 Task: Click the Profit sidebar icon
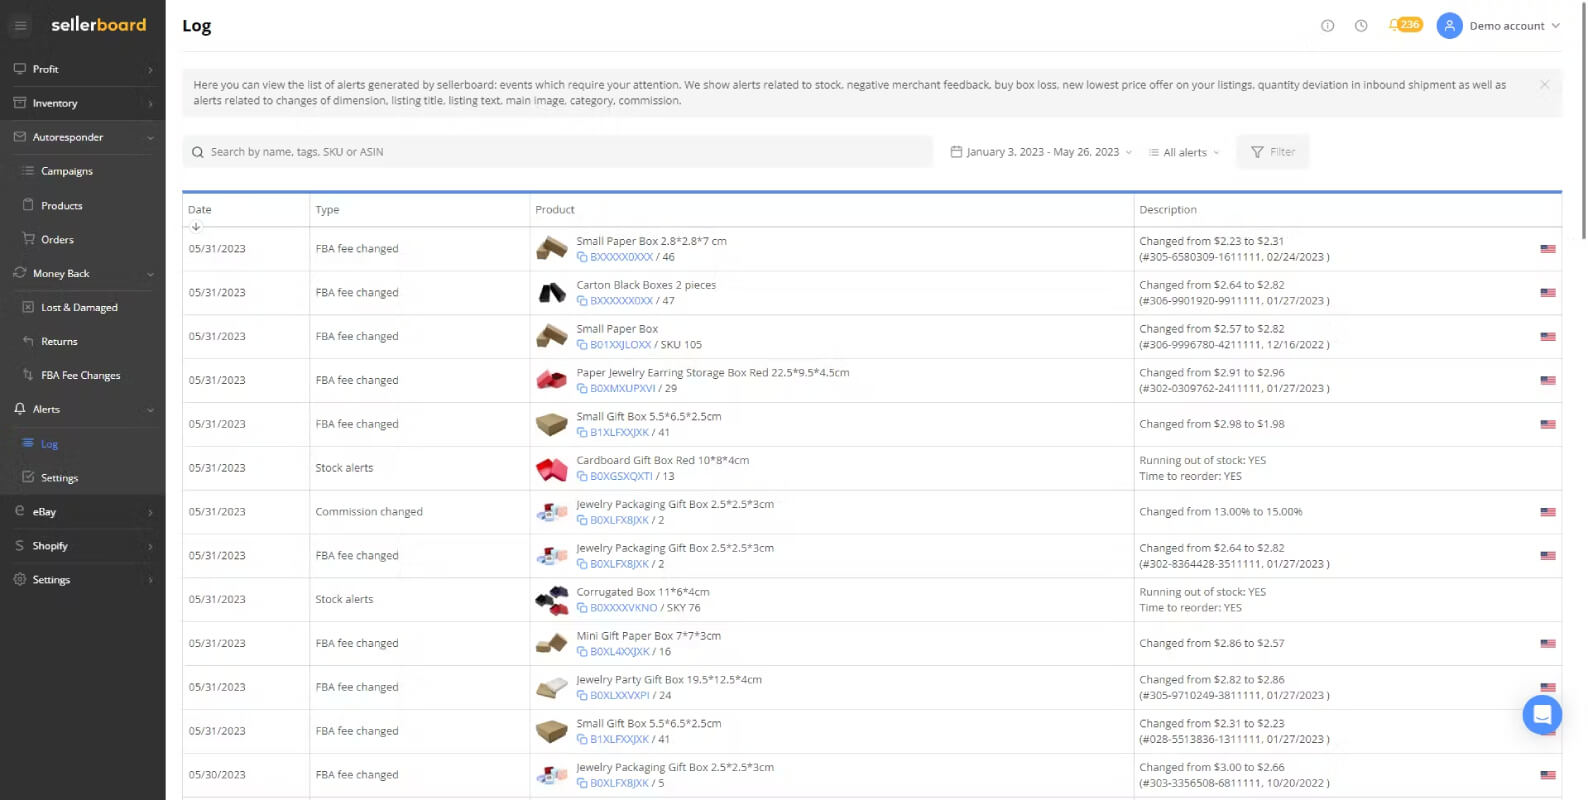pos(20,69)
